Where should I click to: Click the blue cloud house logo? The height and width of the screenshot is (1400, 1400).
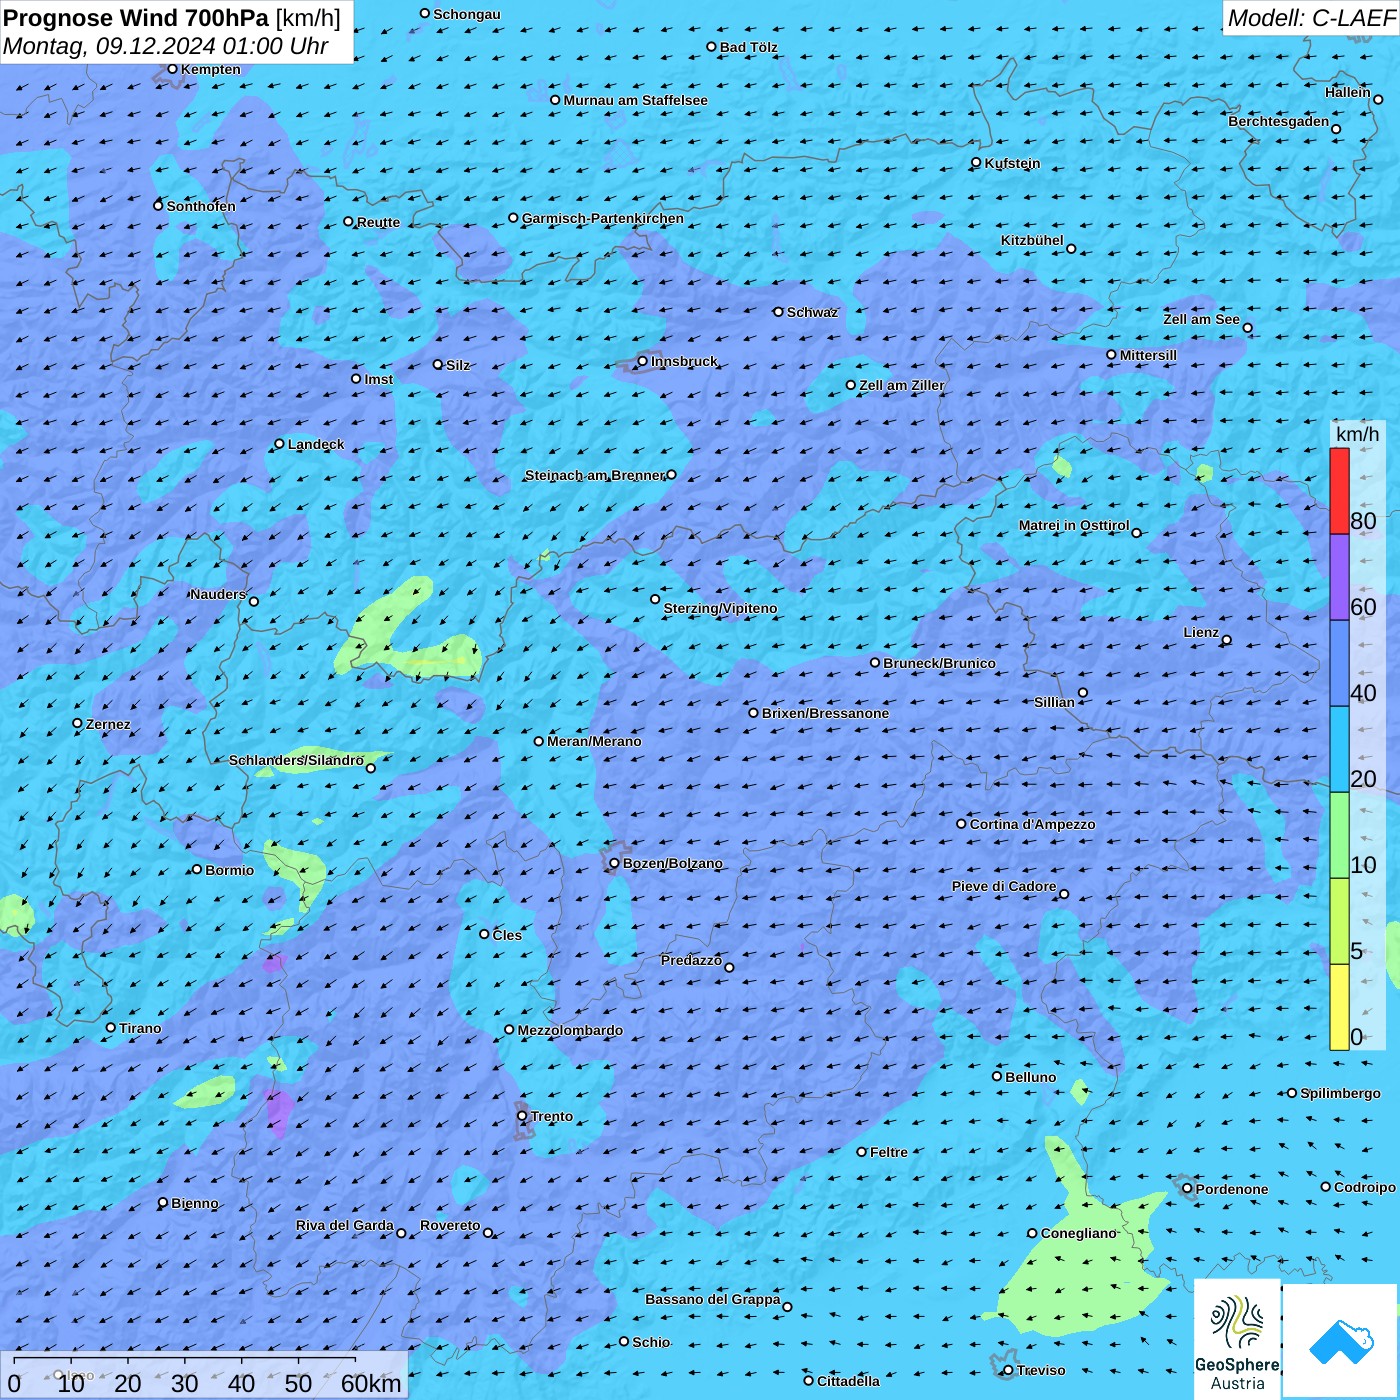[x=1341, y=1341]
